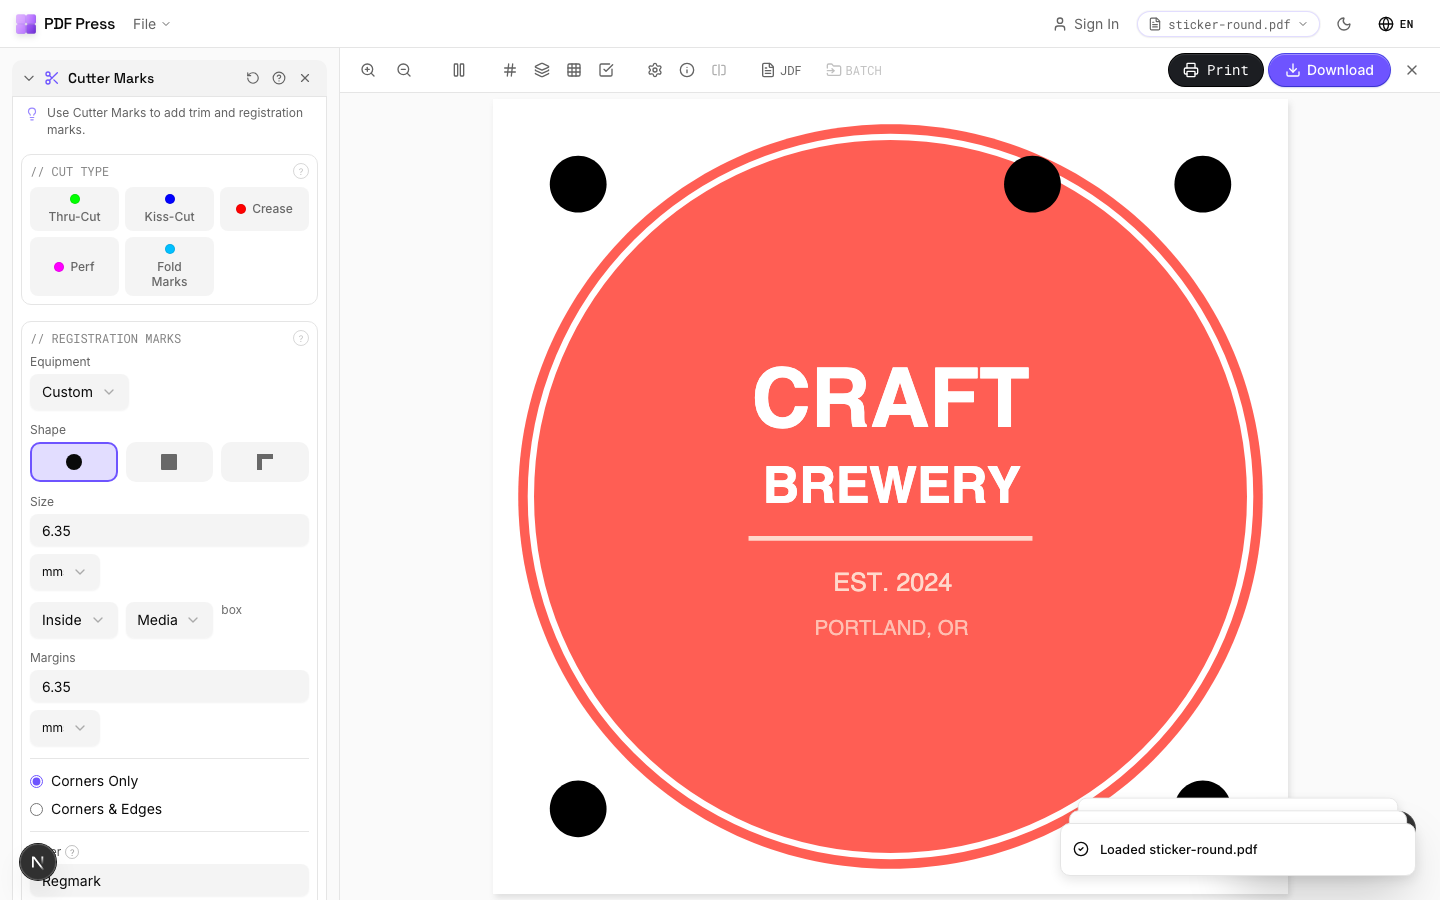Select Thru-Cut cut type
Viewport: 1440px width, 900px height.
coord(74,209)
